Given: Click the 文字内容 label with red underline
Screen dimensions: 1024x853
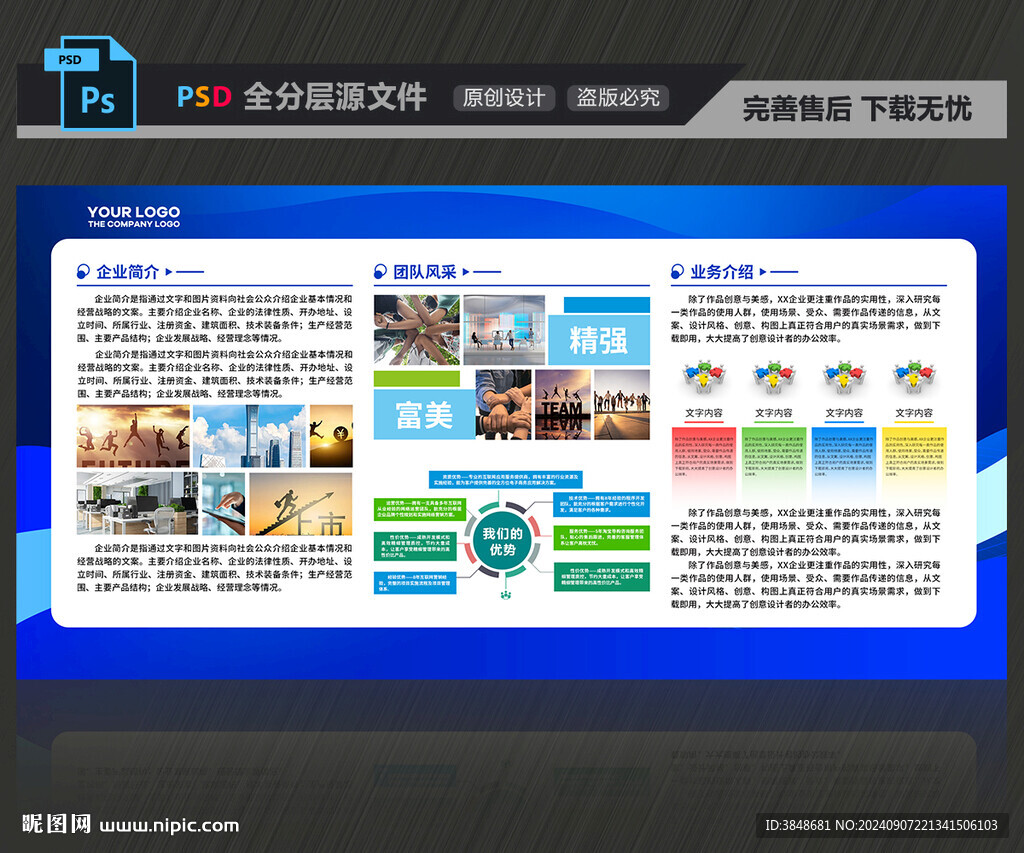Looking at the screenshot, I should point(703,413).
